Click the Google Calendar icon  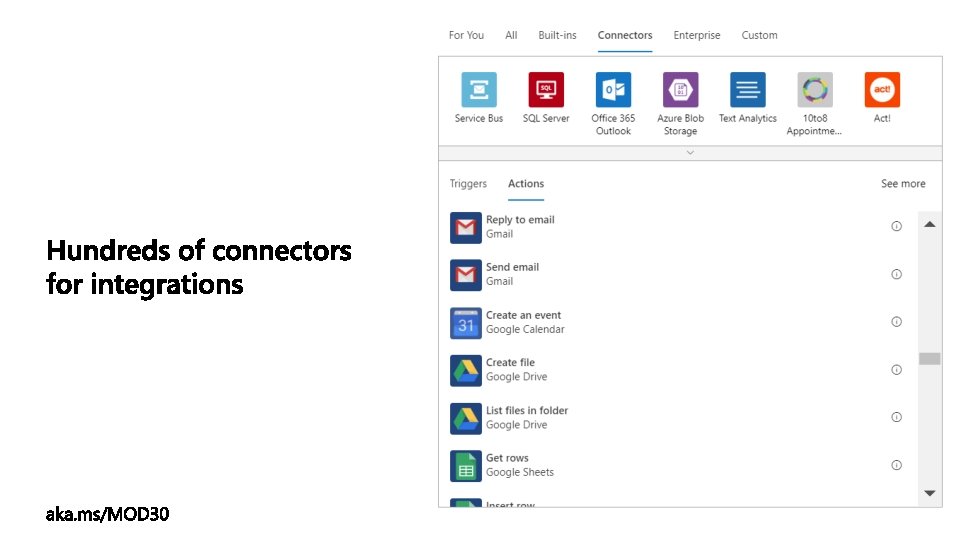pos(466,323)
